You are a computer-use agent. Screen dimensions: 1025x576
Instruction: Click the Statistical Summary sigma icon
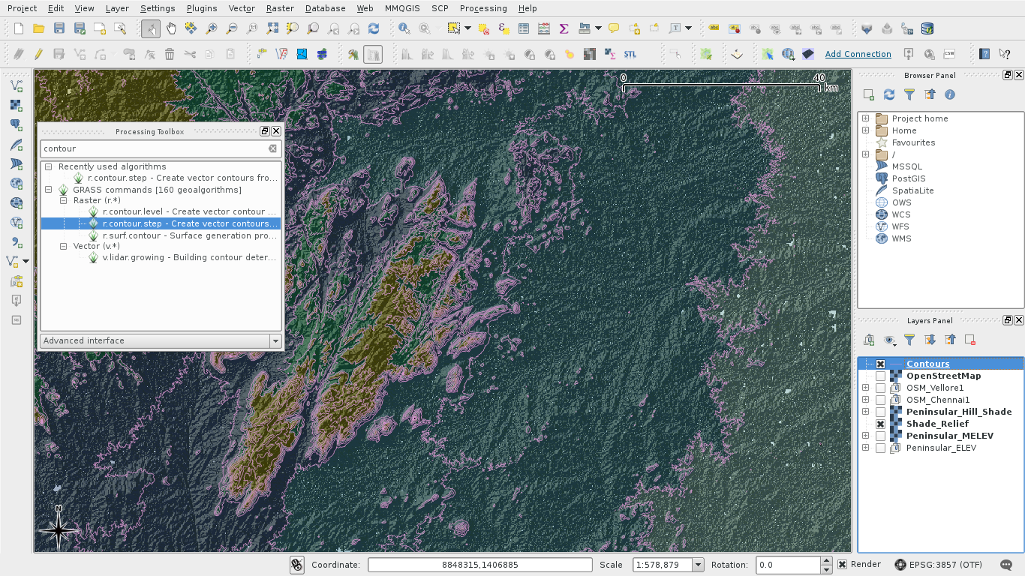[564, 29]
